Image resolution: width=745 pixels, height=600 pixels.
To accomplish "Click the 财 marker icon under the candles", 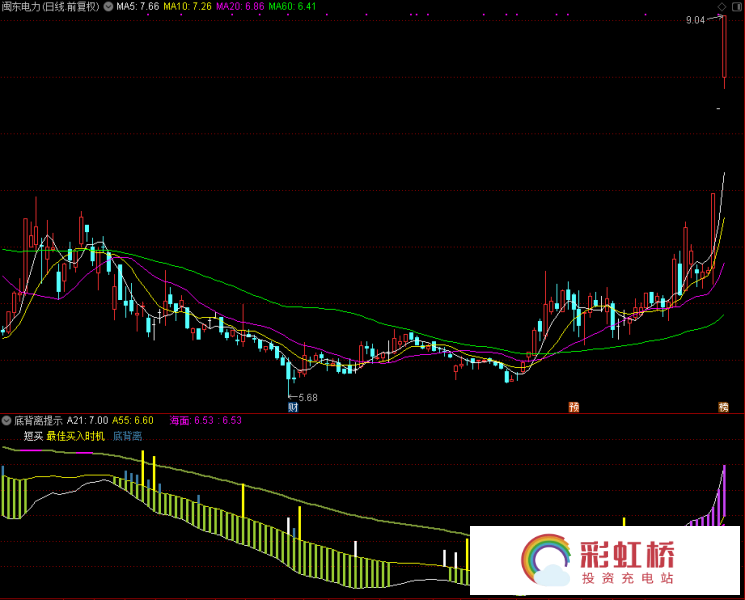I will point(293,407).
